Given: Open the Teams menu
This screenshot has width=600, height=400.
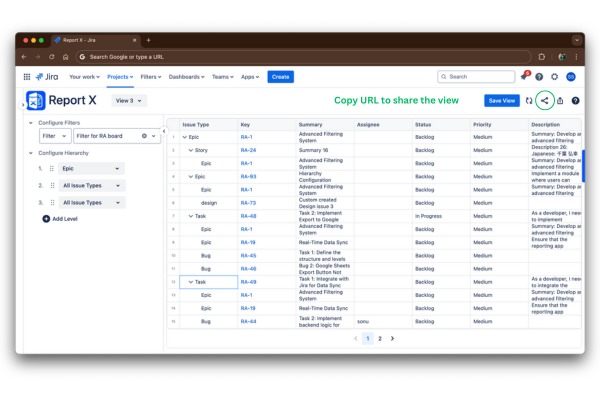Looking at the screenshot, I should pos(223,77).
